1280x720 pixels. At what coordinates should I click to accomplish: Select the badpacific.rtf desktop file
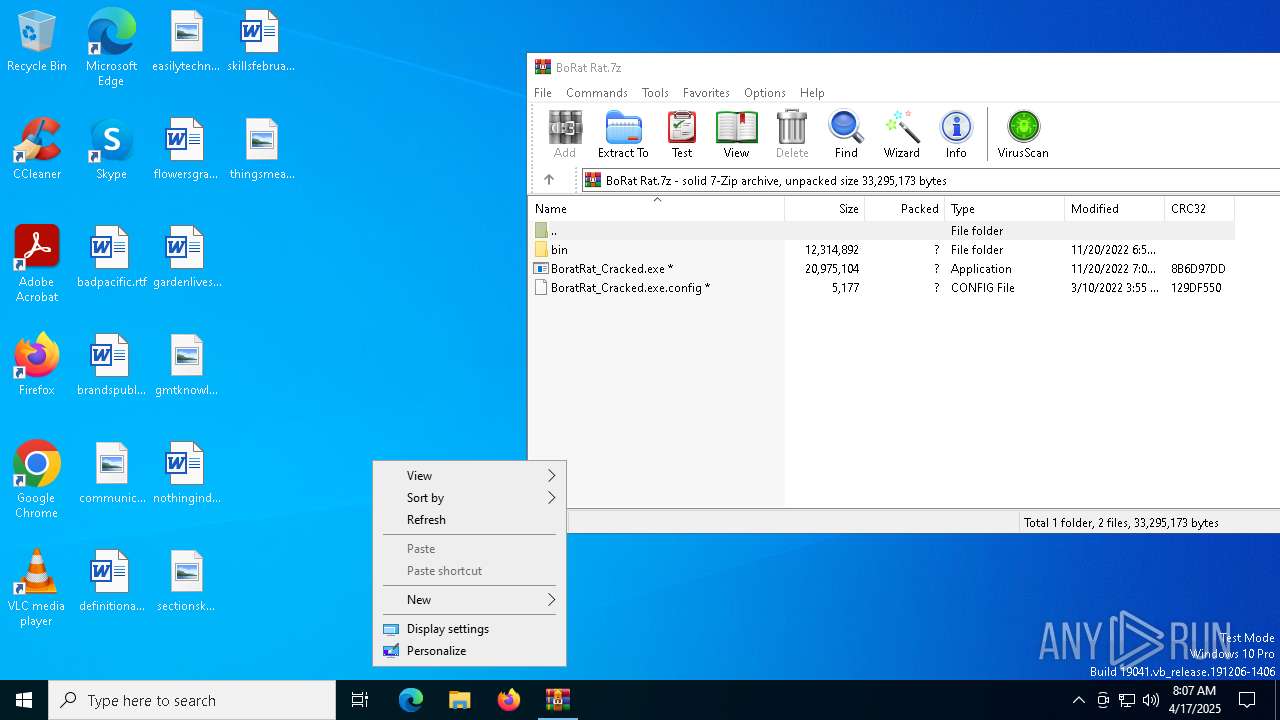(x=111, y=257)
